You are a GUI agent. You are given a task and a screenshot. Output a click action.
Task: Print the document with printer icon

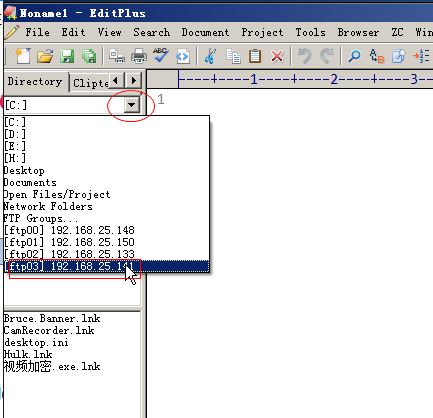tap(139, 56)
